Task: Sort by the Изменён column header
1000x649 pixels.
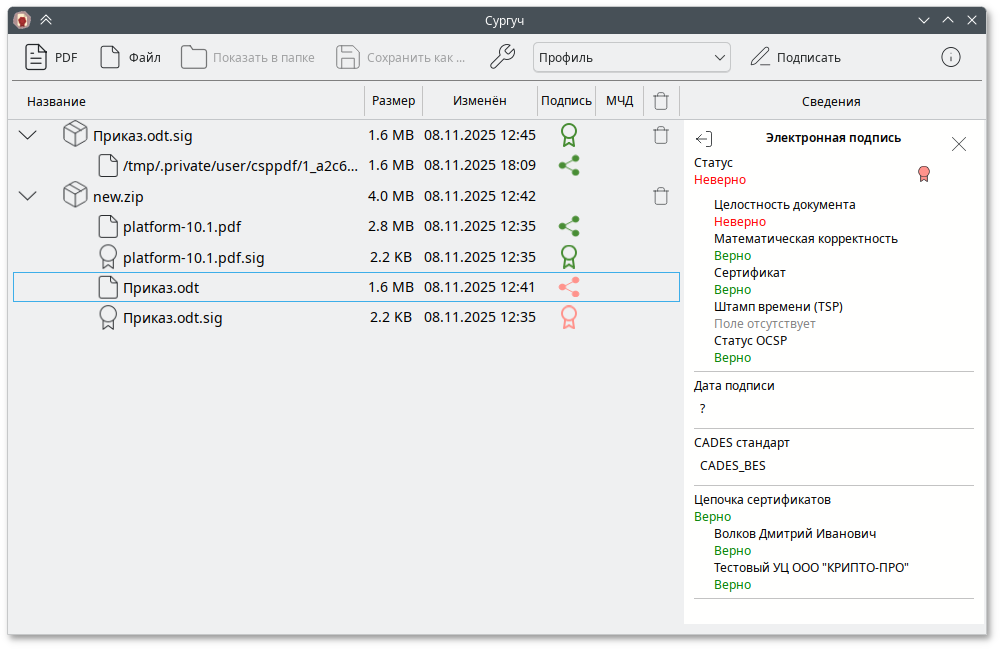Action: [479, 101]
